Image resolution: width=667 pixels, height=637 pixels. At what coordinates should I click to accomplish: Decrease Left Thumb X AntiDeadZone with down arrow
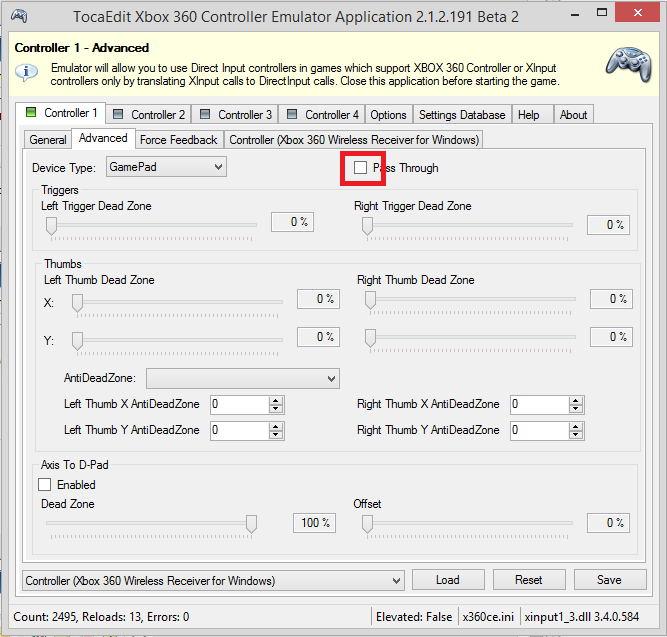(x=276, y=408)
